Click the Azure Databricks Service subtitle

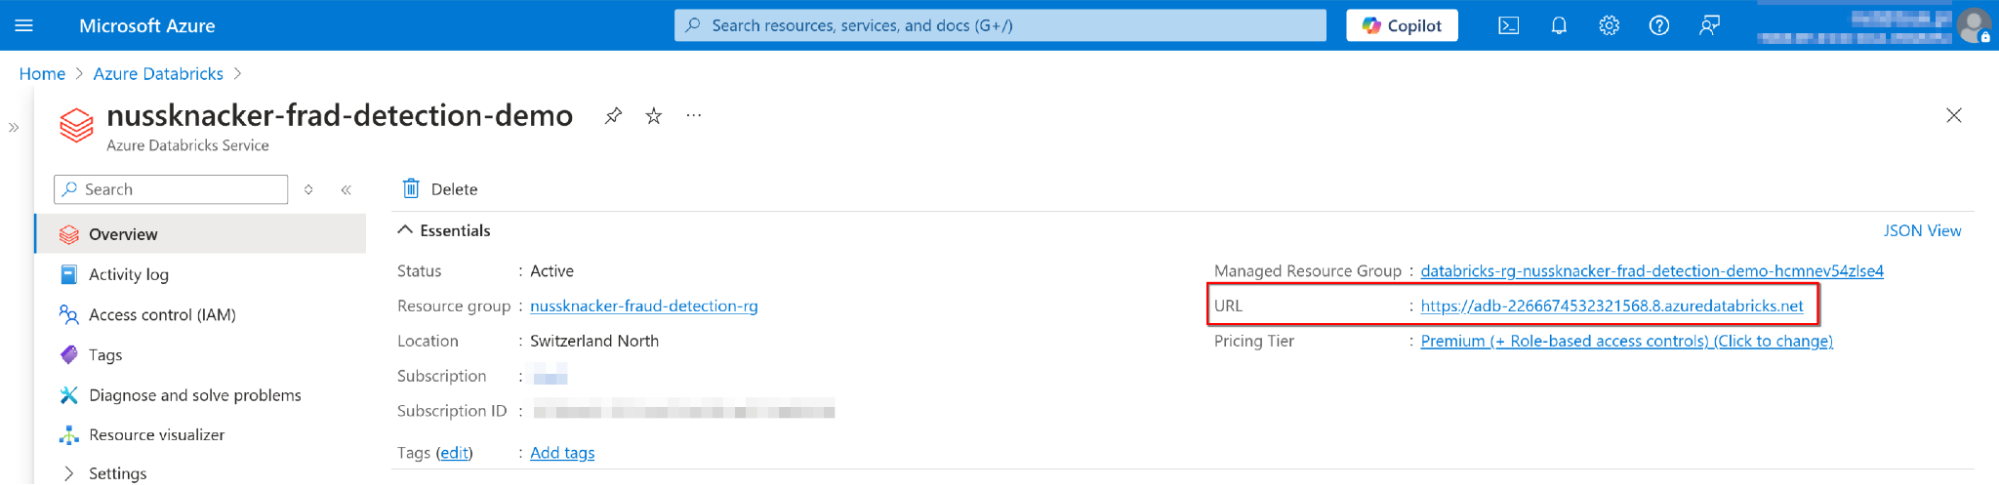(x=188, y=146)
